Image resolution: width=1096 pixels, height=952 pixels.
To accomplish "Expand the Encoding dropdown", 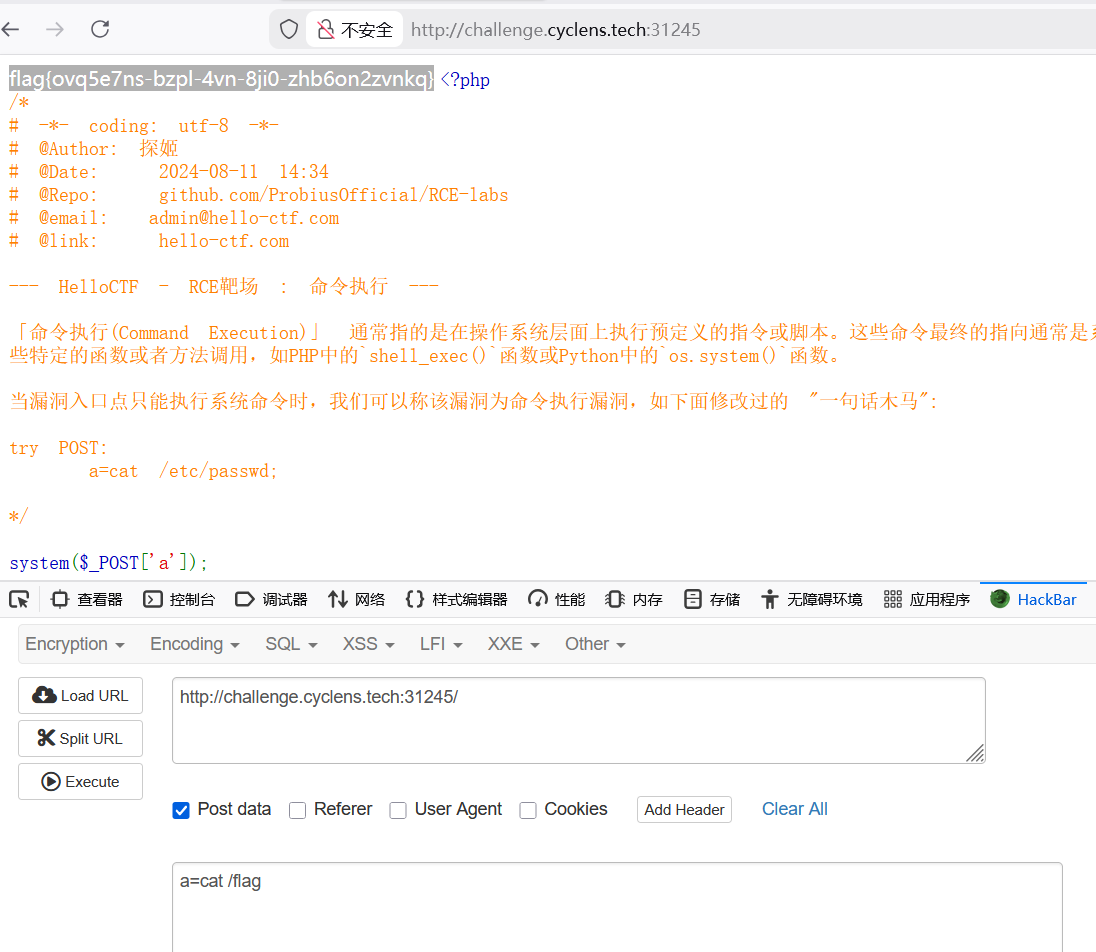I will (195, 644).
